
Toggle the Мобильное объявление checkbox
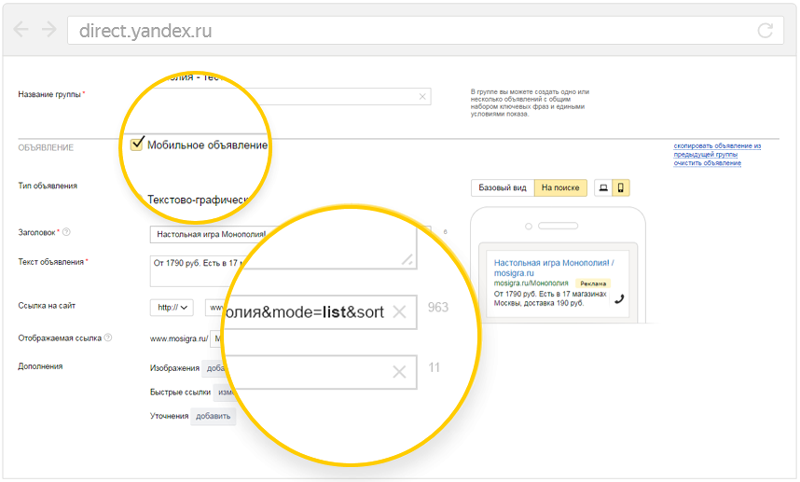click(x=137, y=144)
